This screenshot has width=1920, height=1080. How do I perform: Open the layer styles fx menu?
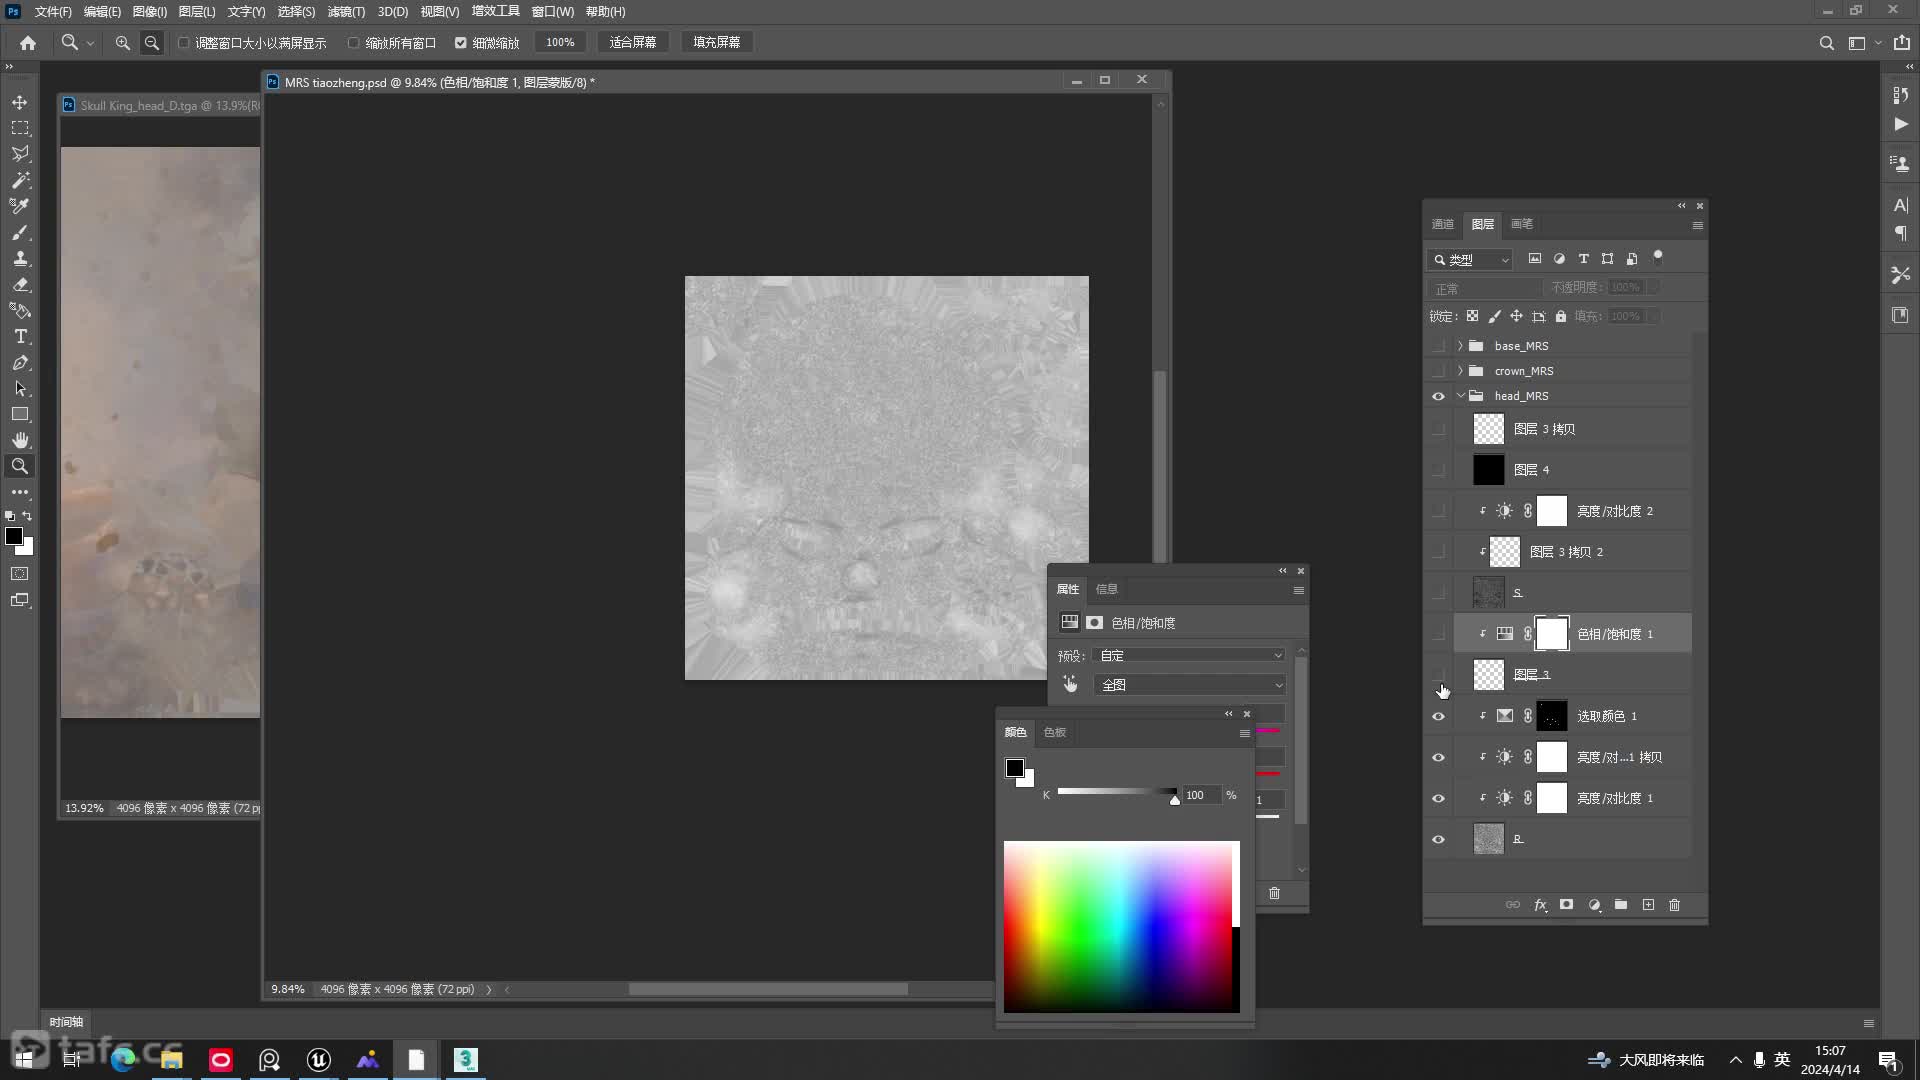coord(1540,905)
